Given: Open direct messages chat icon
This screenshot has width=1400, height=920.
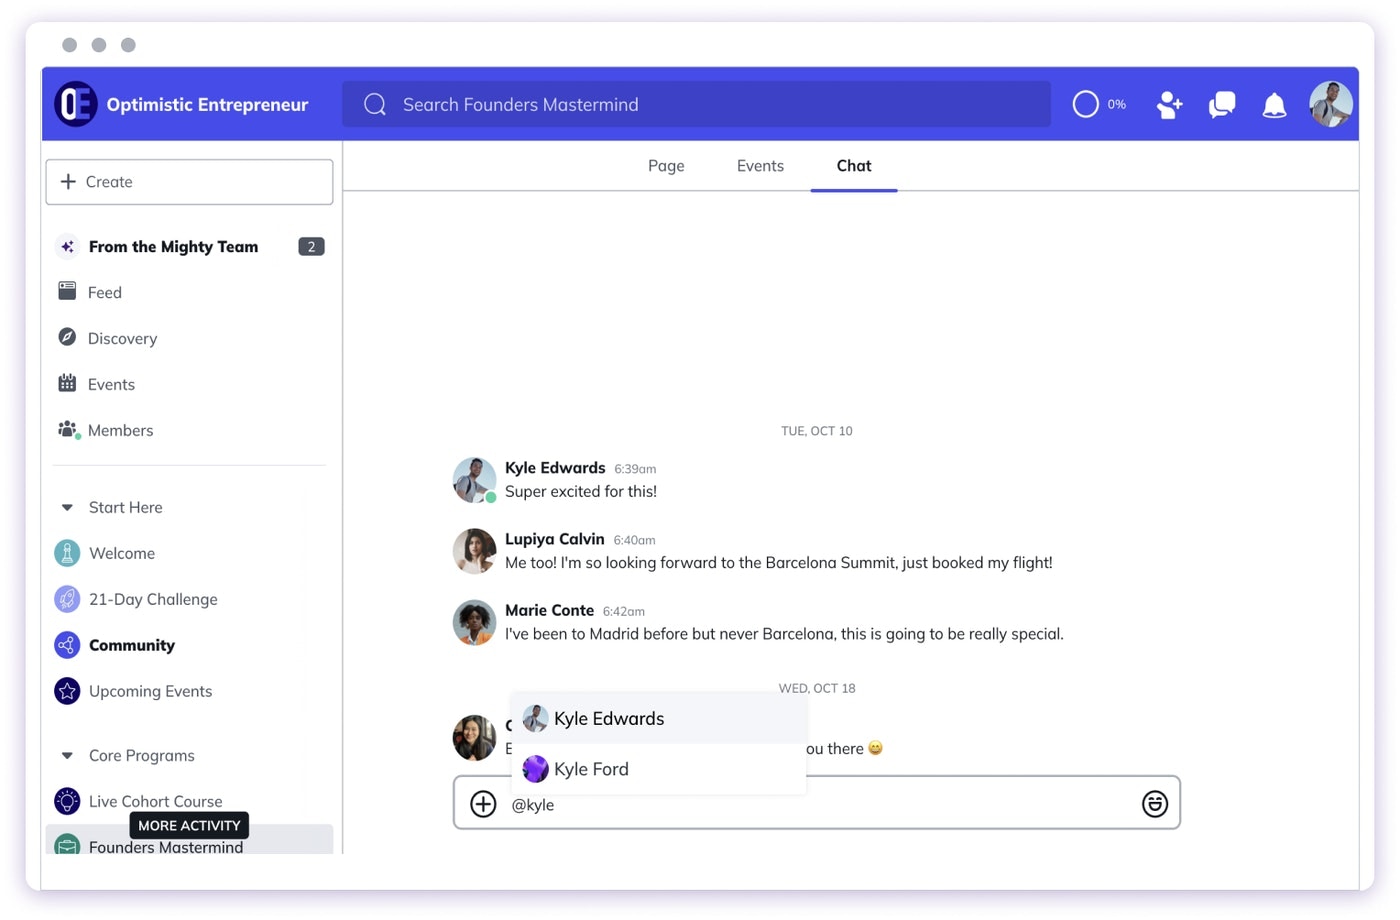Looking at the screenshot, I should coord(1221,104).
